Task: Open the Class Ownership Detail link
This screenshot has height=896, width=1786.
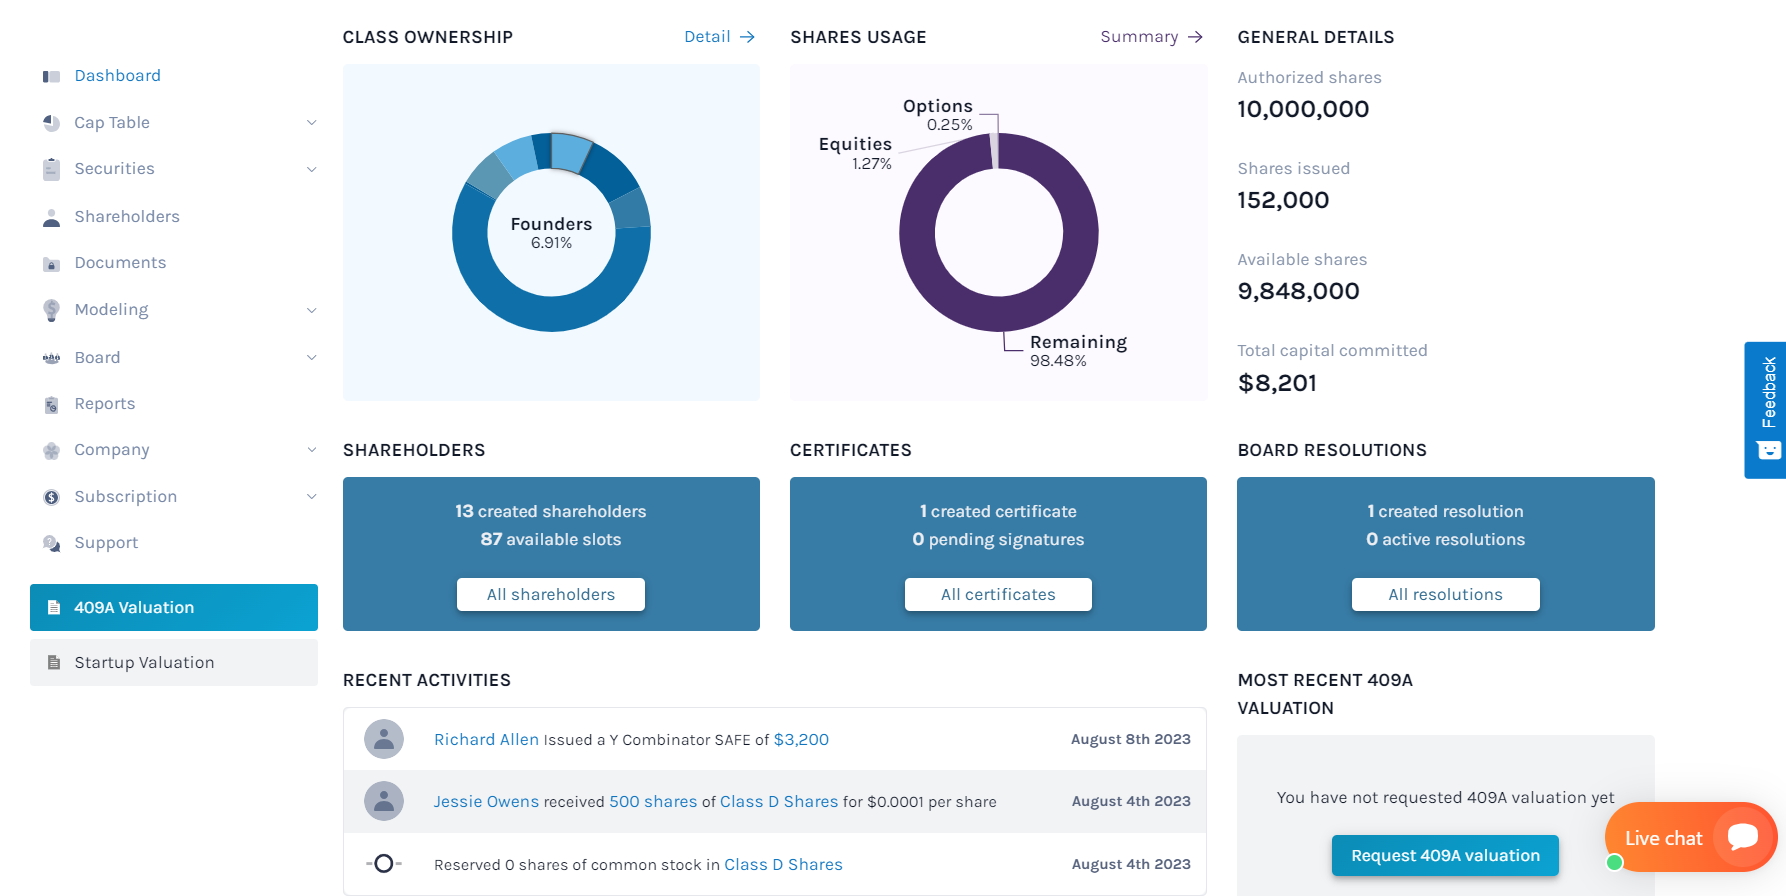Action: (718, 37)
